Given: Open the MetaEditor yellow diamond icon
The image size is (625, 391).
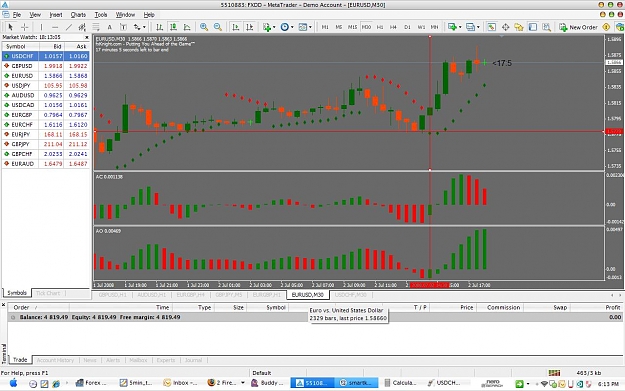Looking at the screenshot, I should point(606,27).
